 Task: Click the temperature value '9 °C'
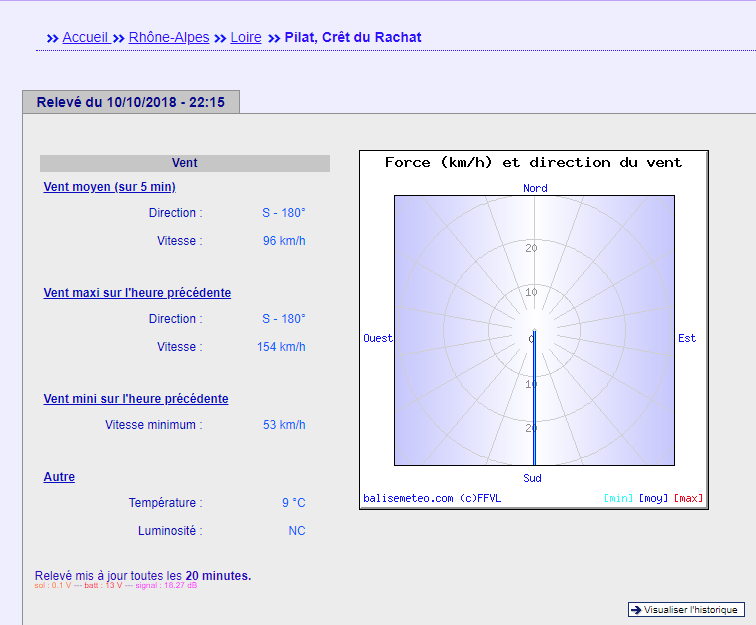[294, 503]
